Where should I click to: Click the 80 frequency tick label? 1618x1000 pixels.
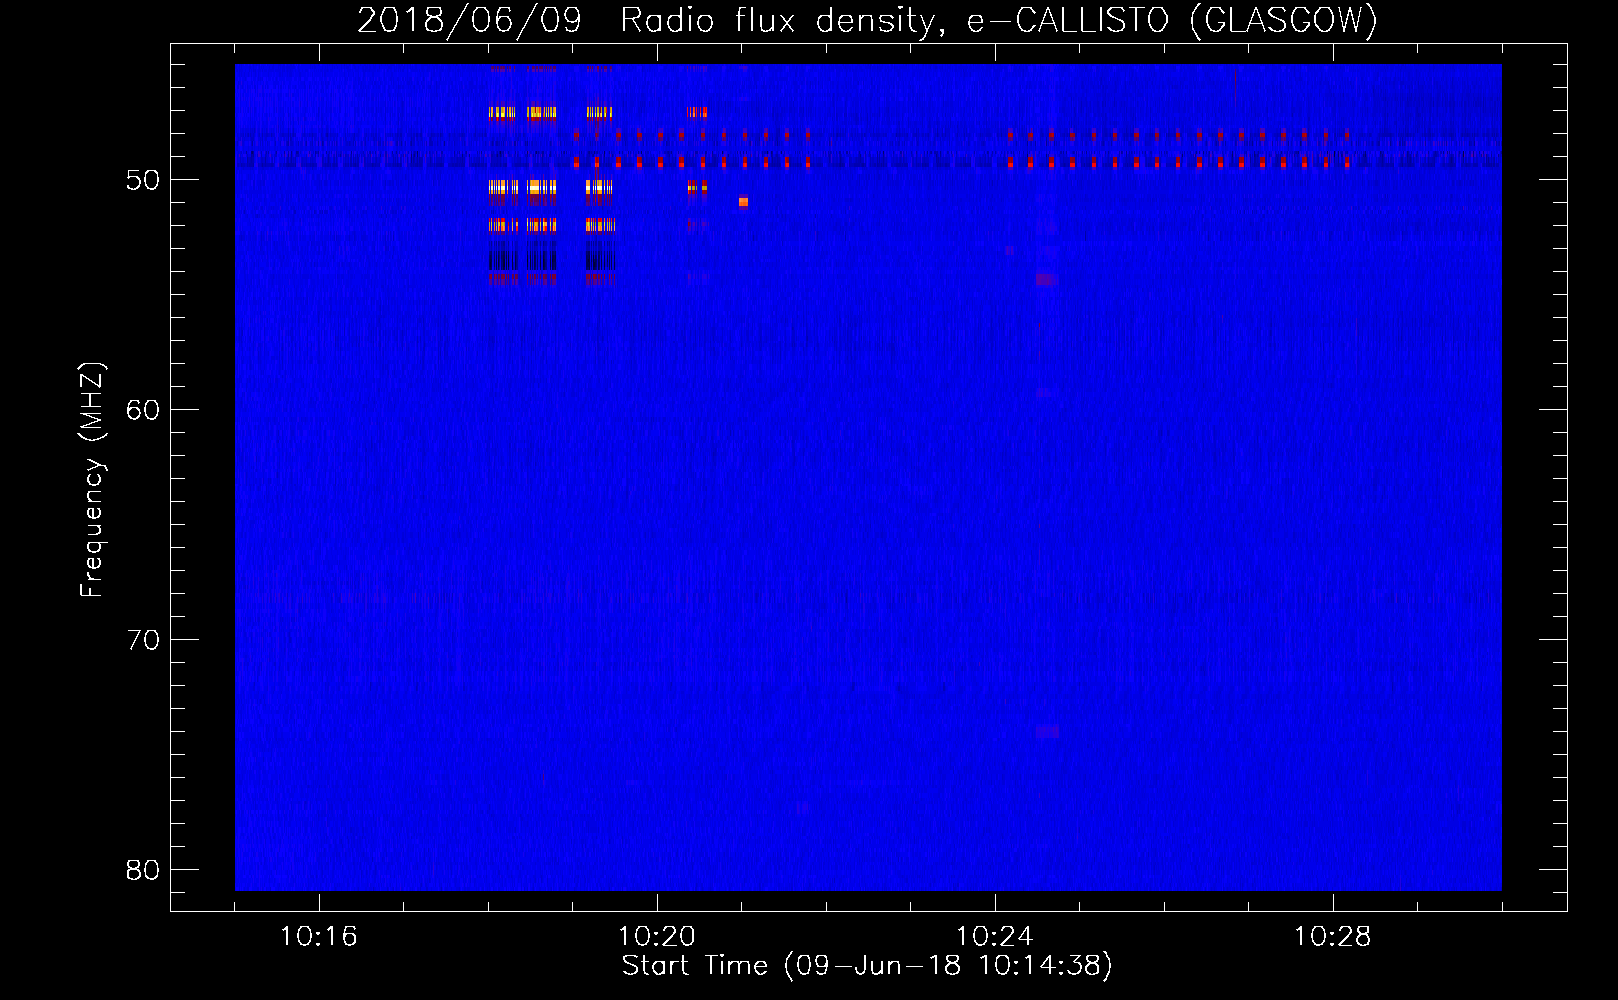(143, 870)
